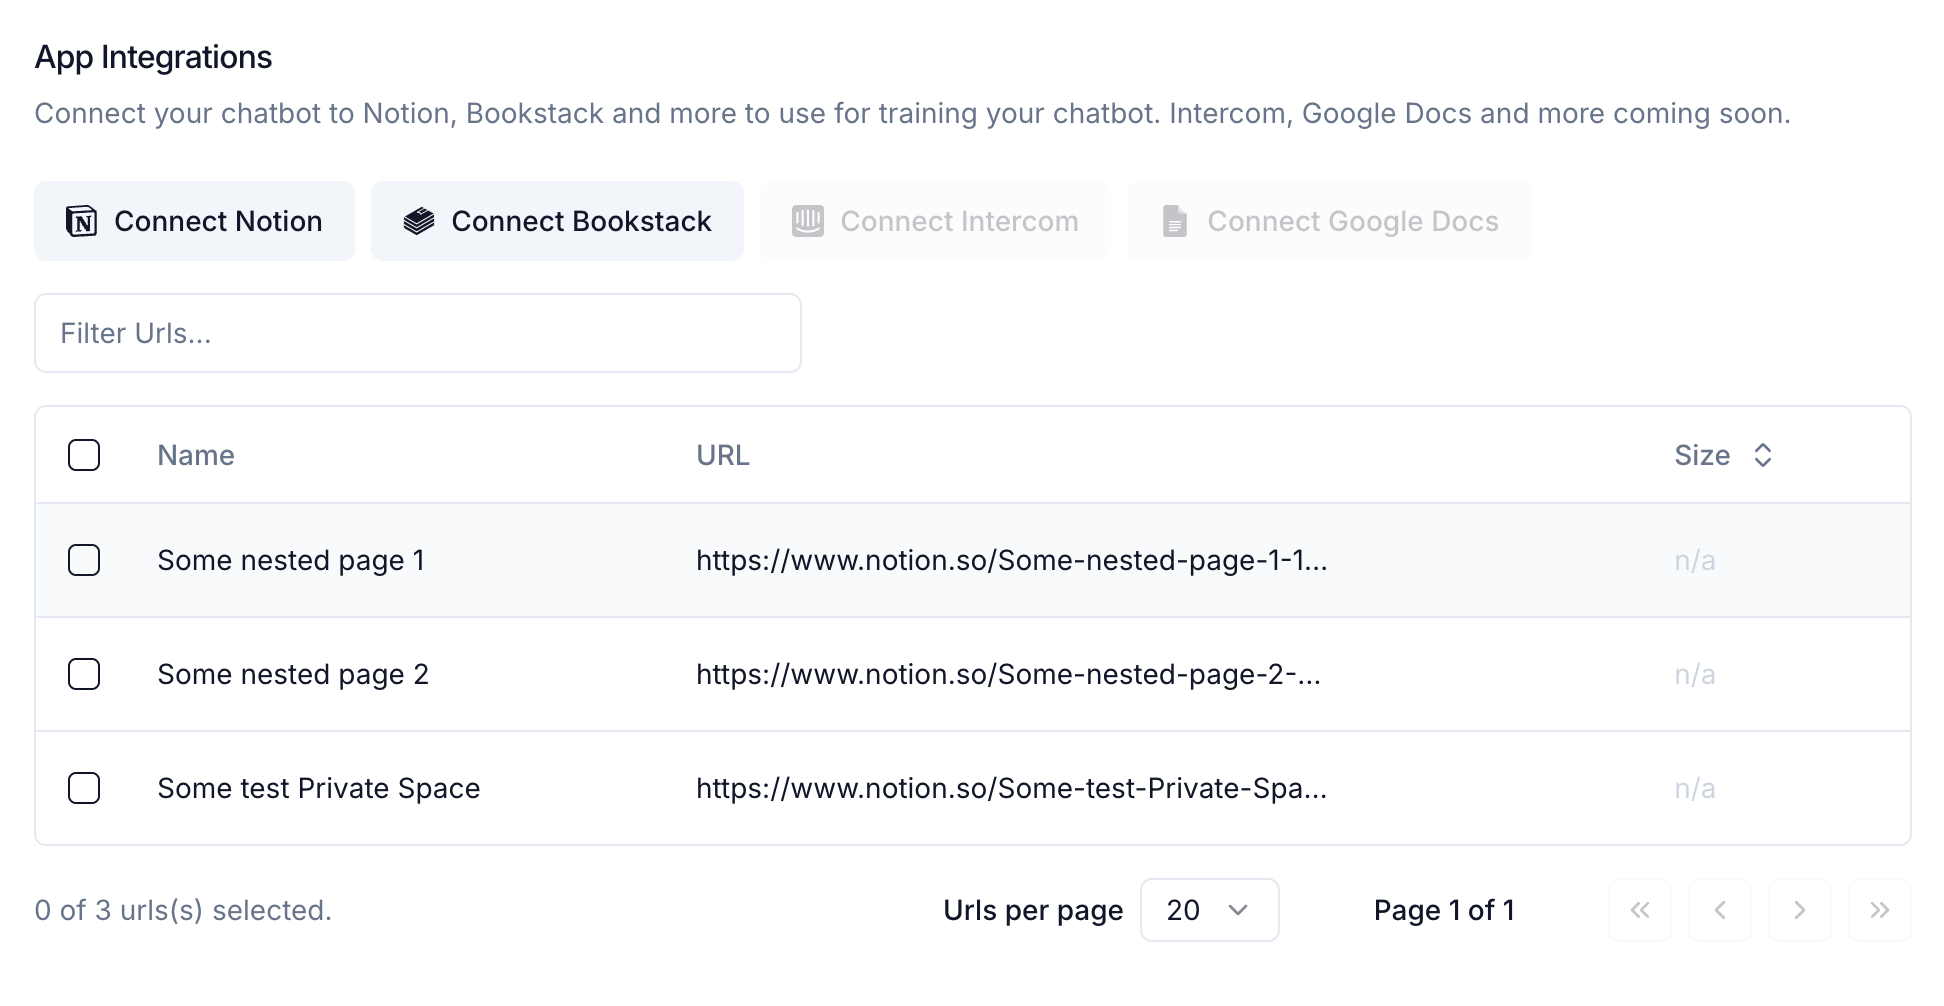This screenshot has height=1006, width=1944.
Task: Click the Notion logo icon
Action: (x=81, y=221)
